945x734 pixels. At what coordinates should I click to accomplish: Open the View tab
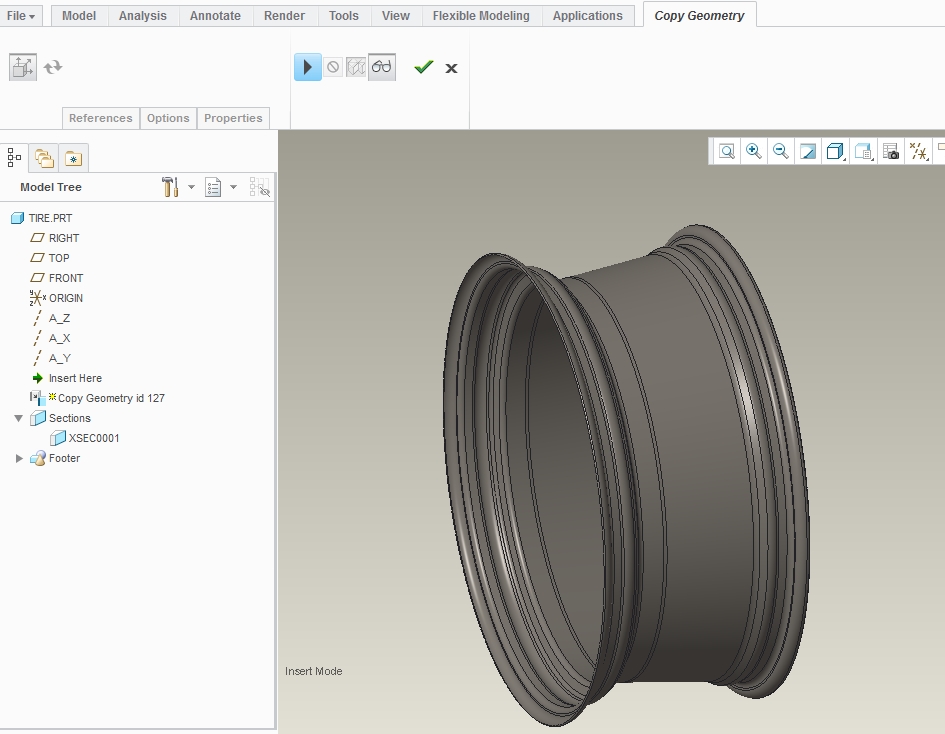[396, 16]
